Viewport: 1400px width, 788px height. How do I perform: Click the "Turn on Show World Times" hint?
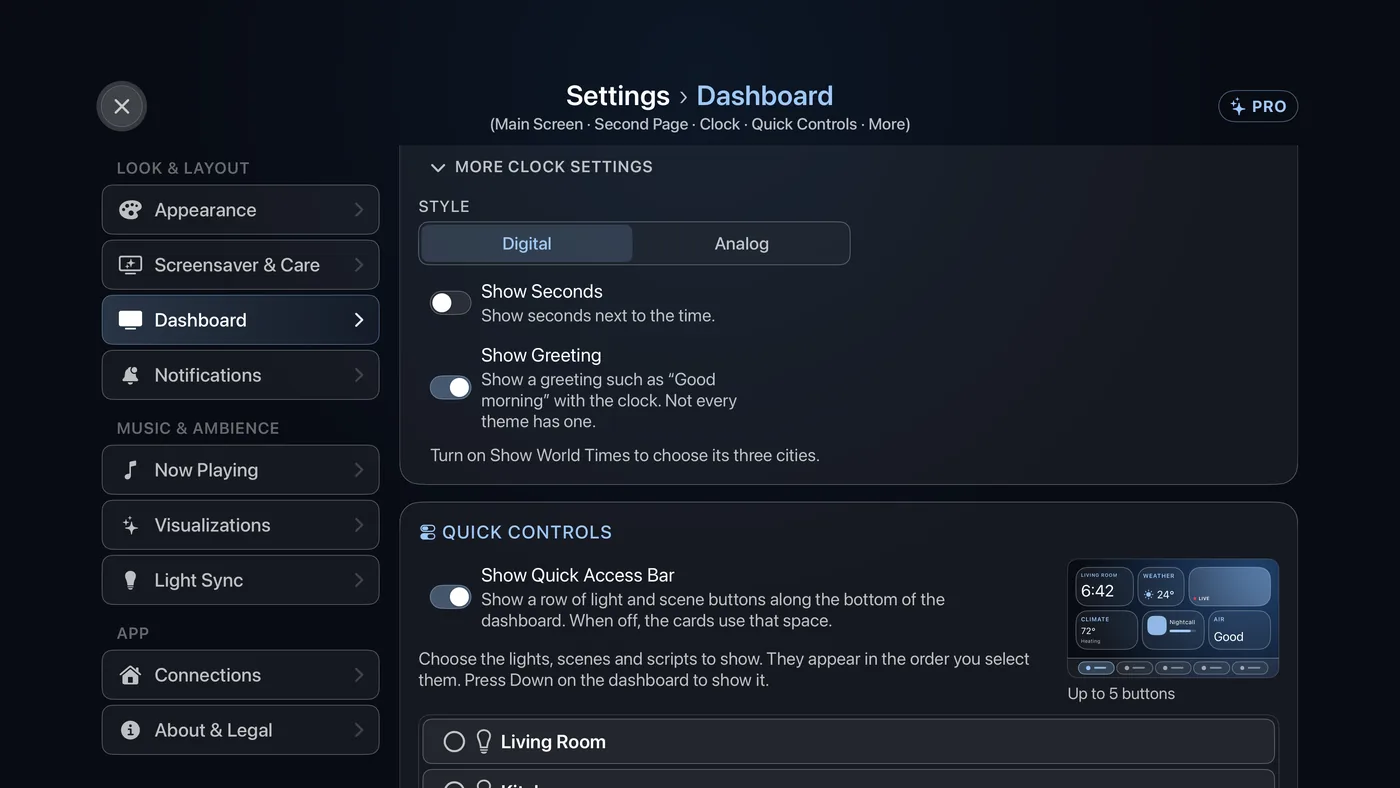click(x=625, y=455)
